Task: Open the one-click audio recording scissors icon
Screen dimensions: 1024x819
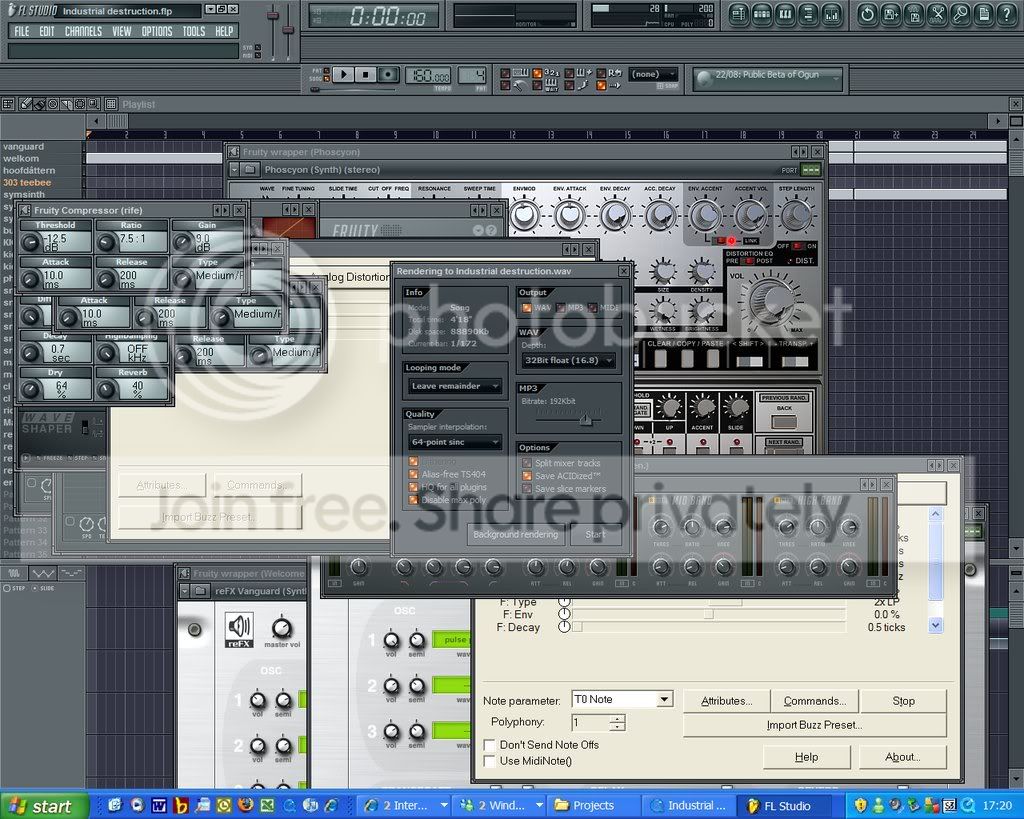Action: pos(938,14)
